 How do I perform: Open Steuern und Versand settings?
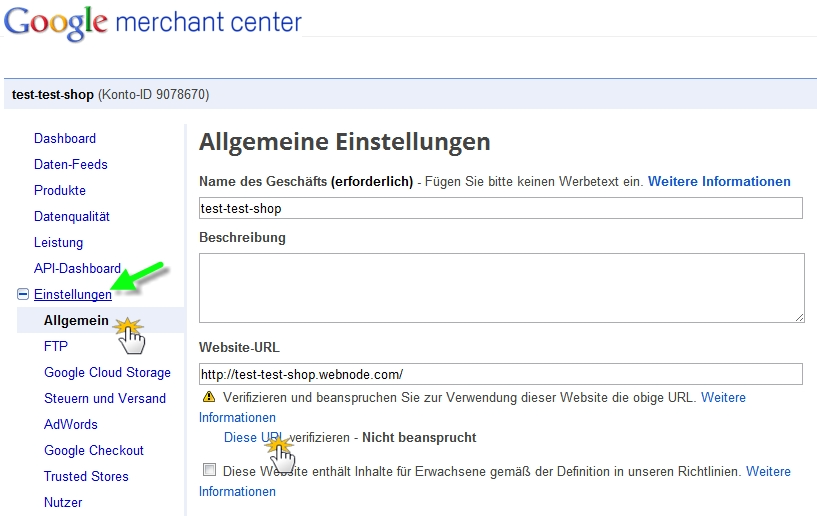click(105, 398)
